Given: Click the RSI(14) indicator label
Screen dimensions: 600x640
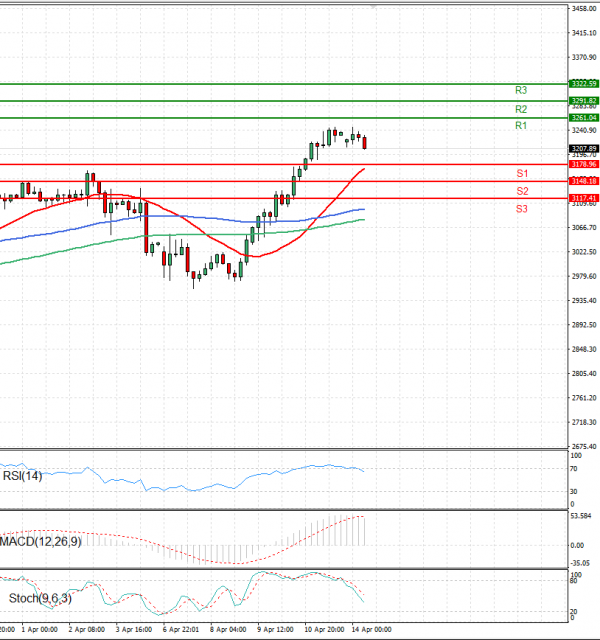Looking at the screenshot, I should pyautogui.click(x=22, y=477).
